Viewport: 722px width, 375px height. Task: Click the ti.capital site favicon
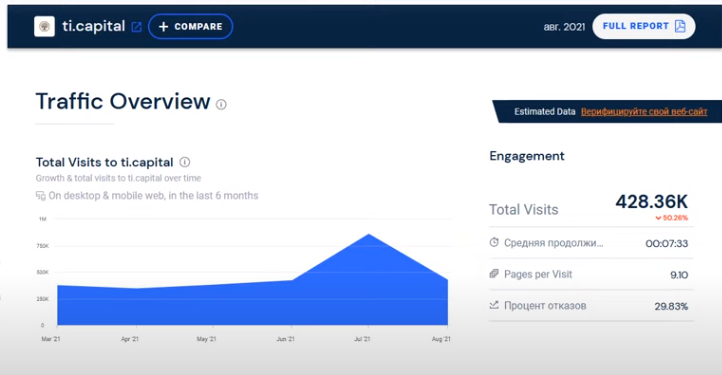[x=44, y=26]
